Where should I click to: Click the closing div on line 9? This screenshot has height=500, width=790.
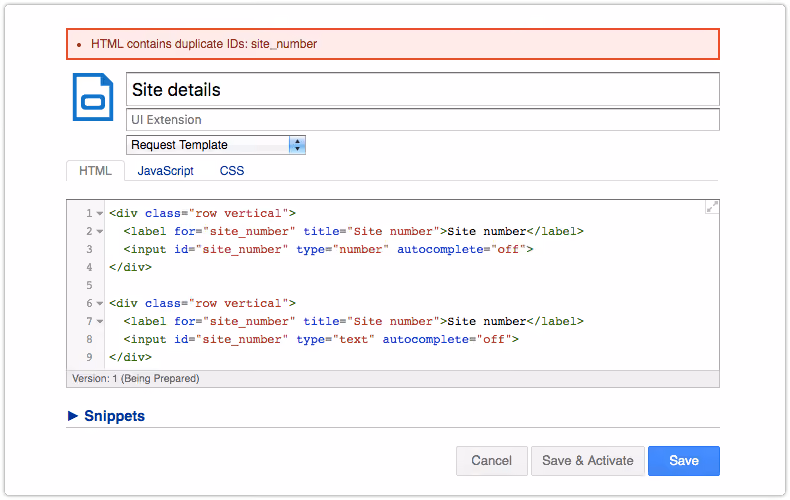(130, 357)
